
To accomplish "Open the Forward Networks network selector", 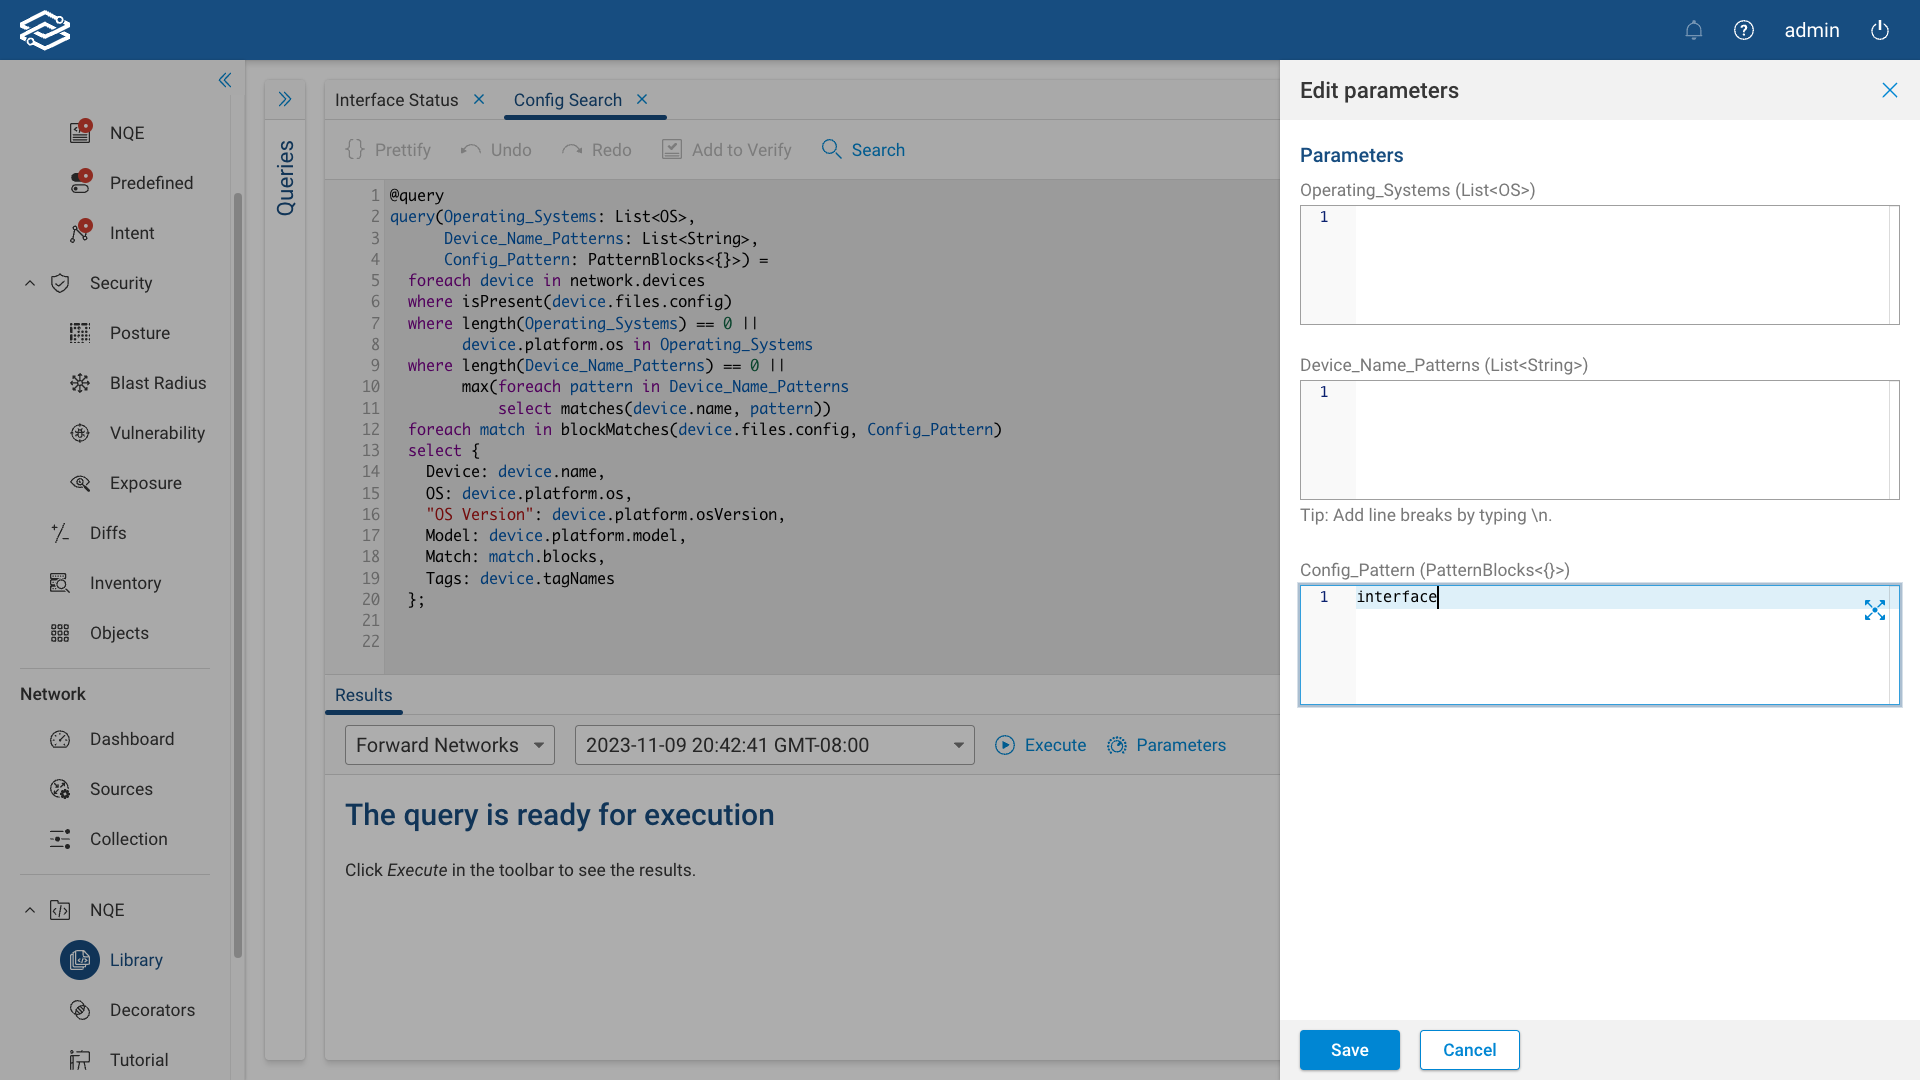I will coord(449,745).
